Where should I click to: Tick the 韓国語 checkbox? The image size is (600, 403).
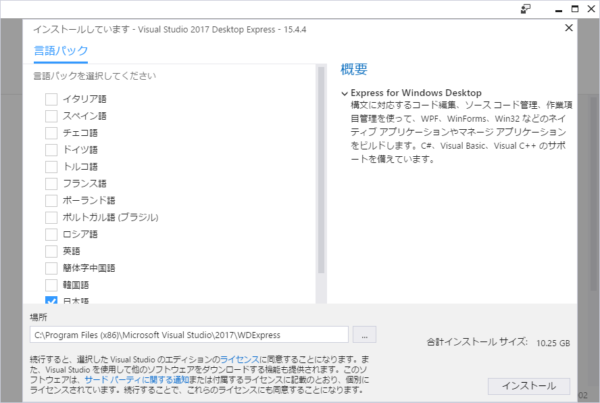click(51, 285)
